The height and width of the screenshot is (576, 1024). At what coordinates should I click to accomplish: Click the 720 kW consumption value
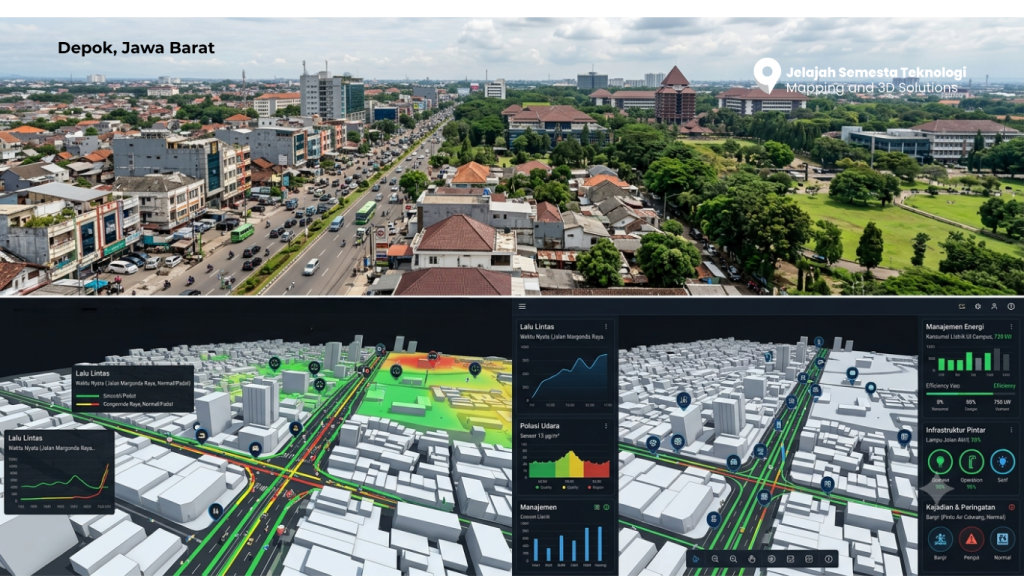tap(1003, 337)
